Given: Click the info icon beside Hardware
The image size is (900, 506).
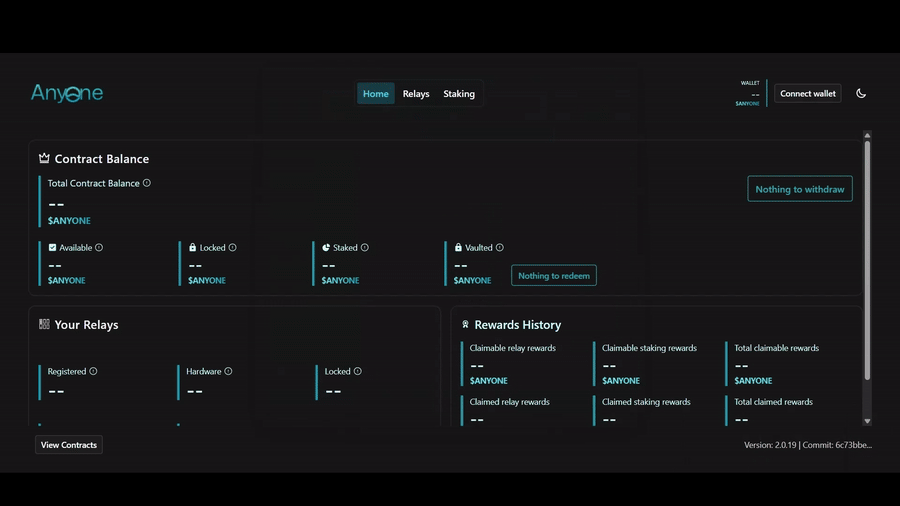Looking at the screenshot, I should tap(229, 371).
